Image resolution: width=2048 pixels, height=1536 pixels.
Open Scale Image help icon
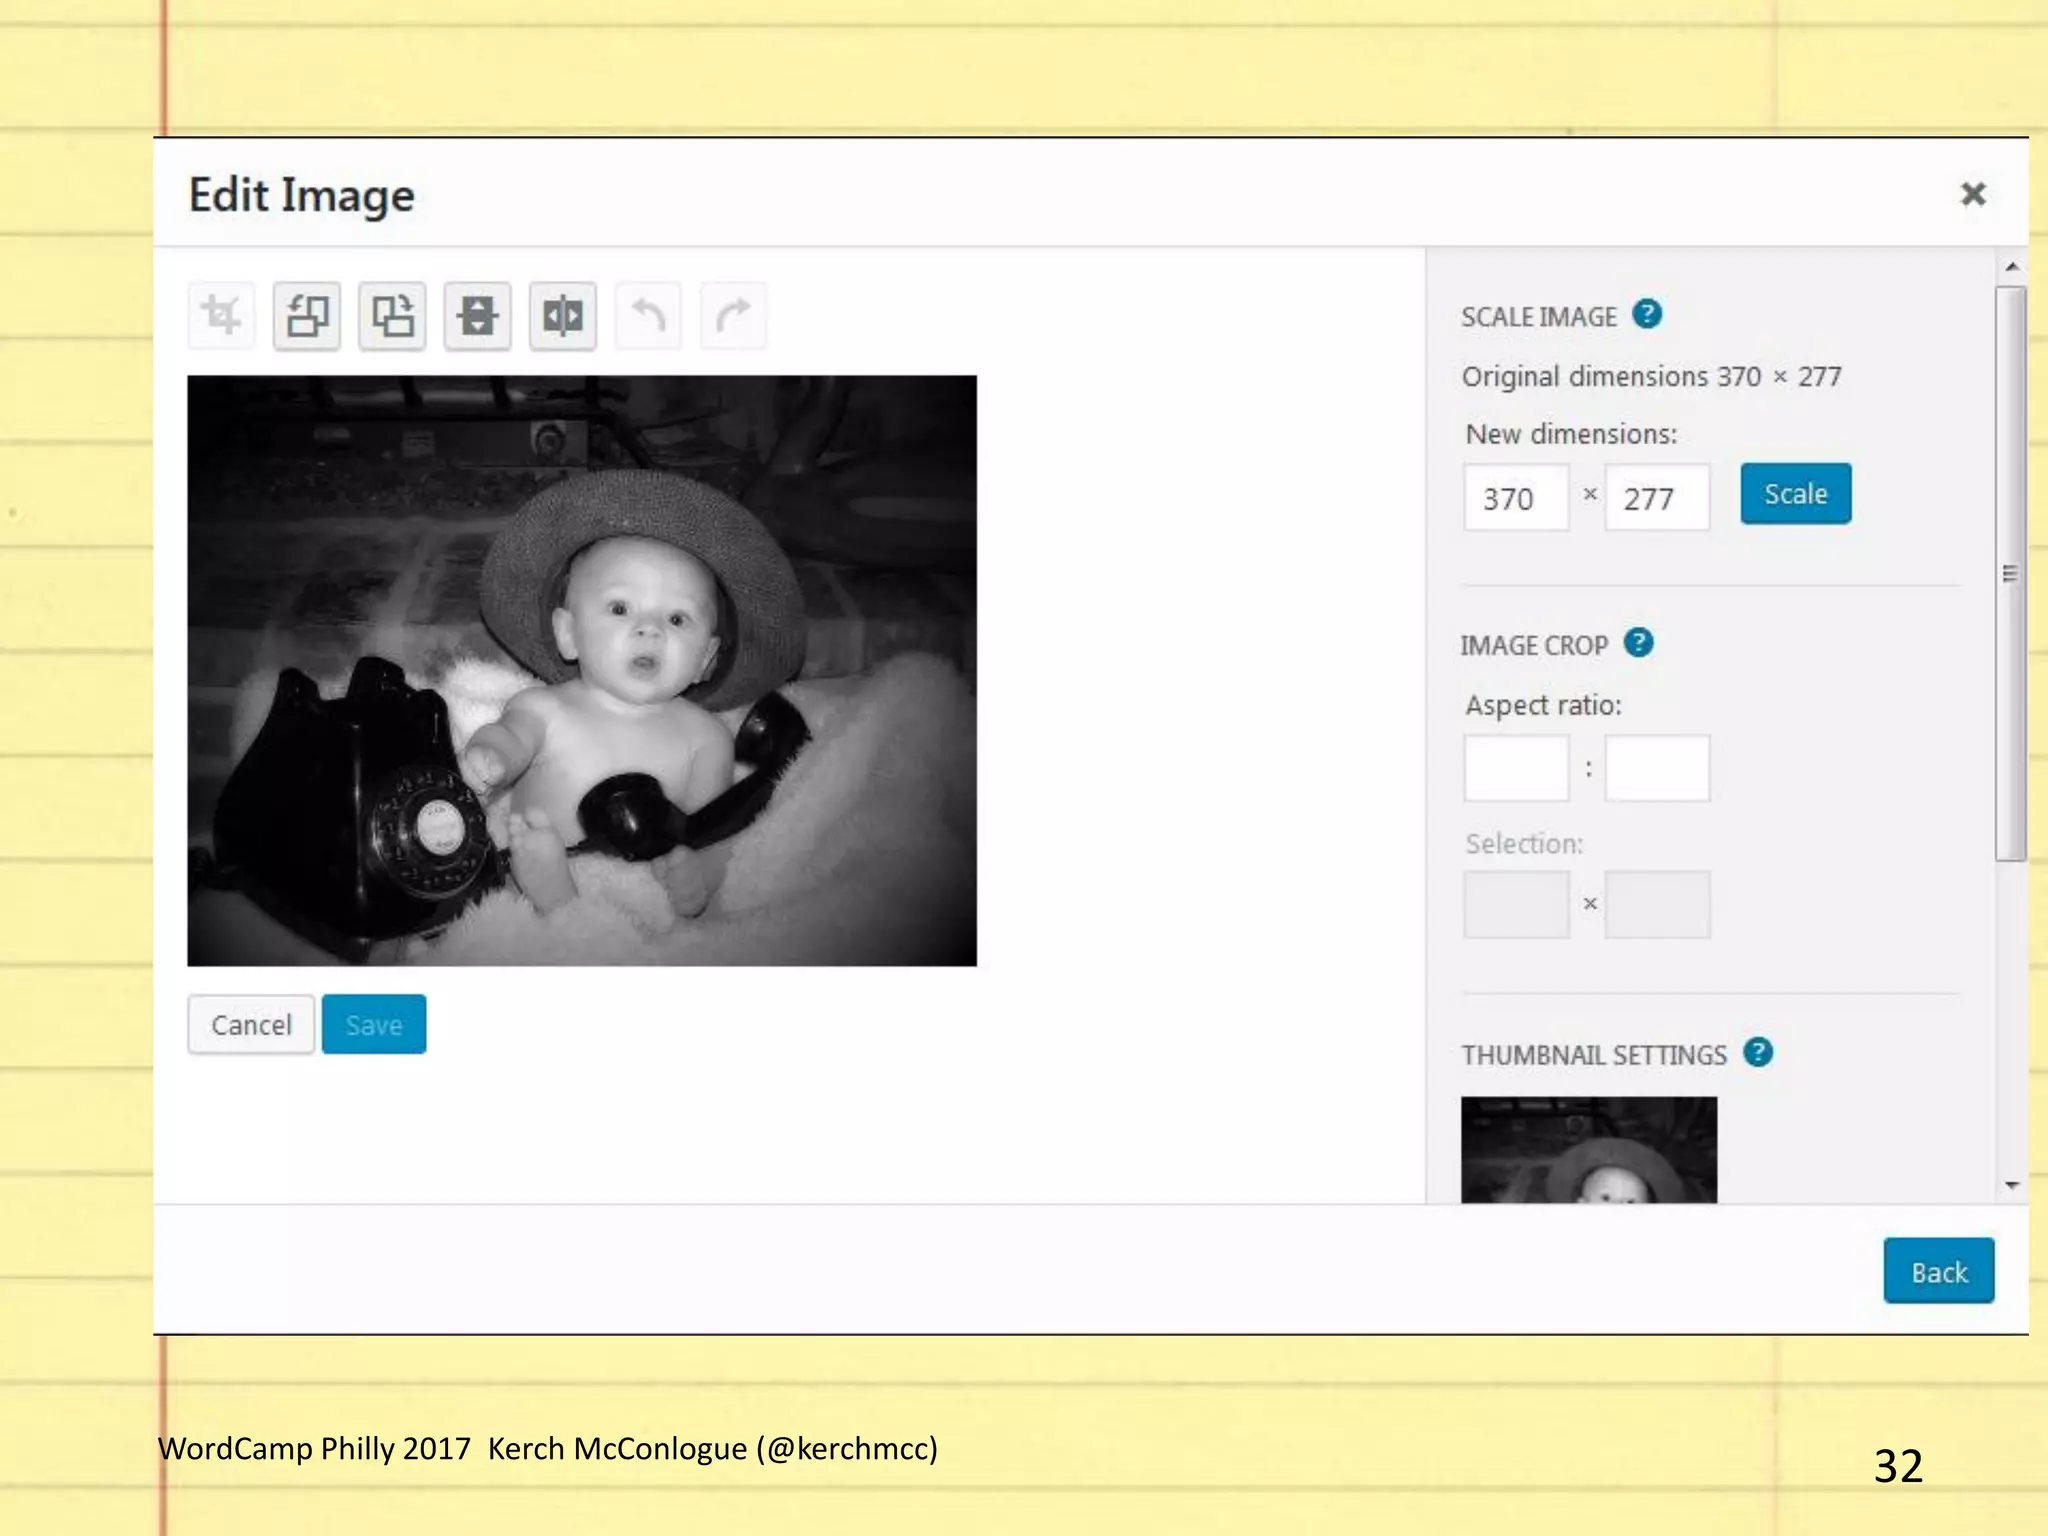pos(1647,314)
